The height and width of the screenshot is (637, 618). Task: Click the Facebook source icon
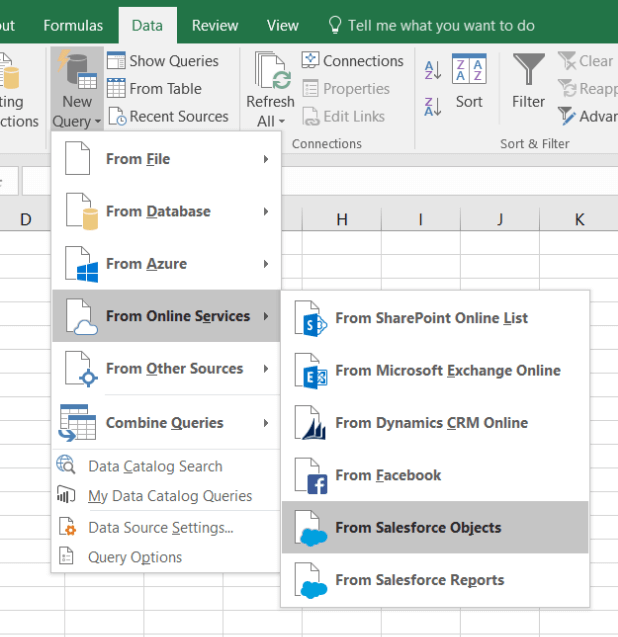pos(311,476)
